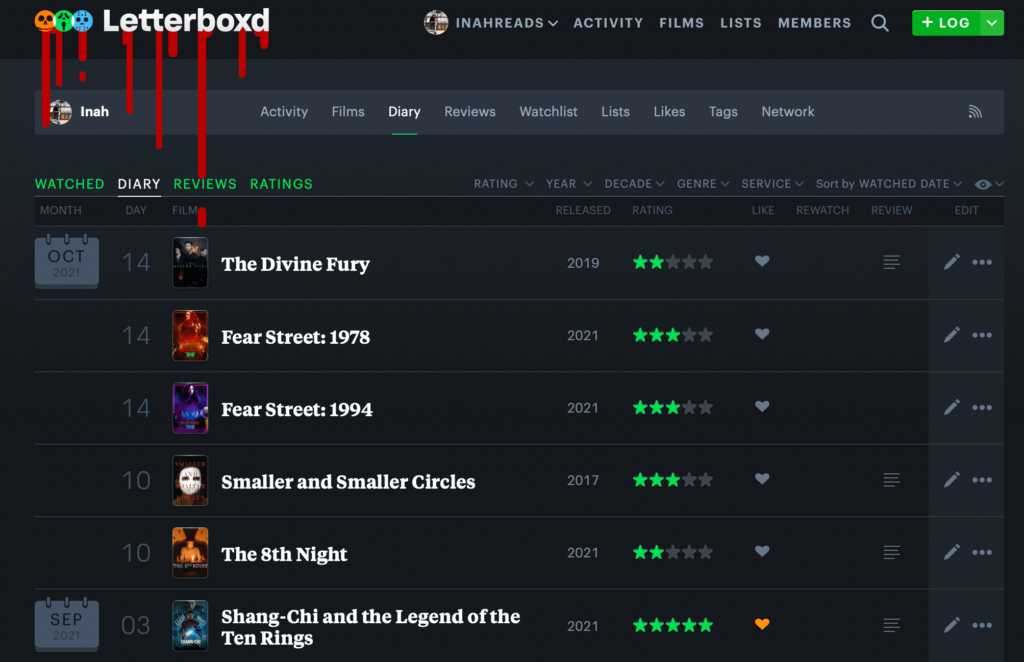
Task: Open more options for Smaller and Smaller Circles
Action: pos(982,481)
